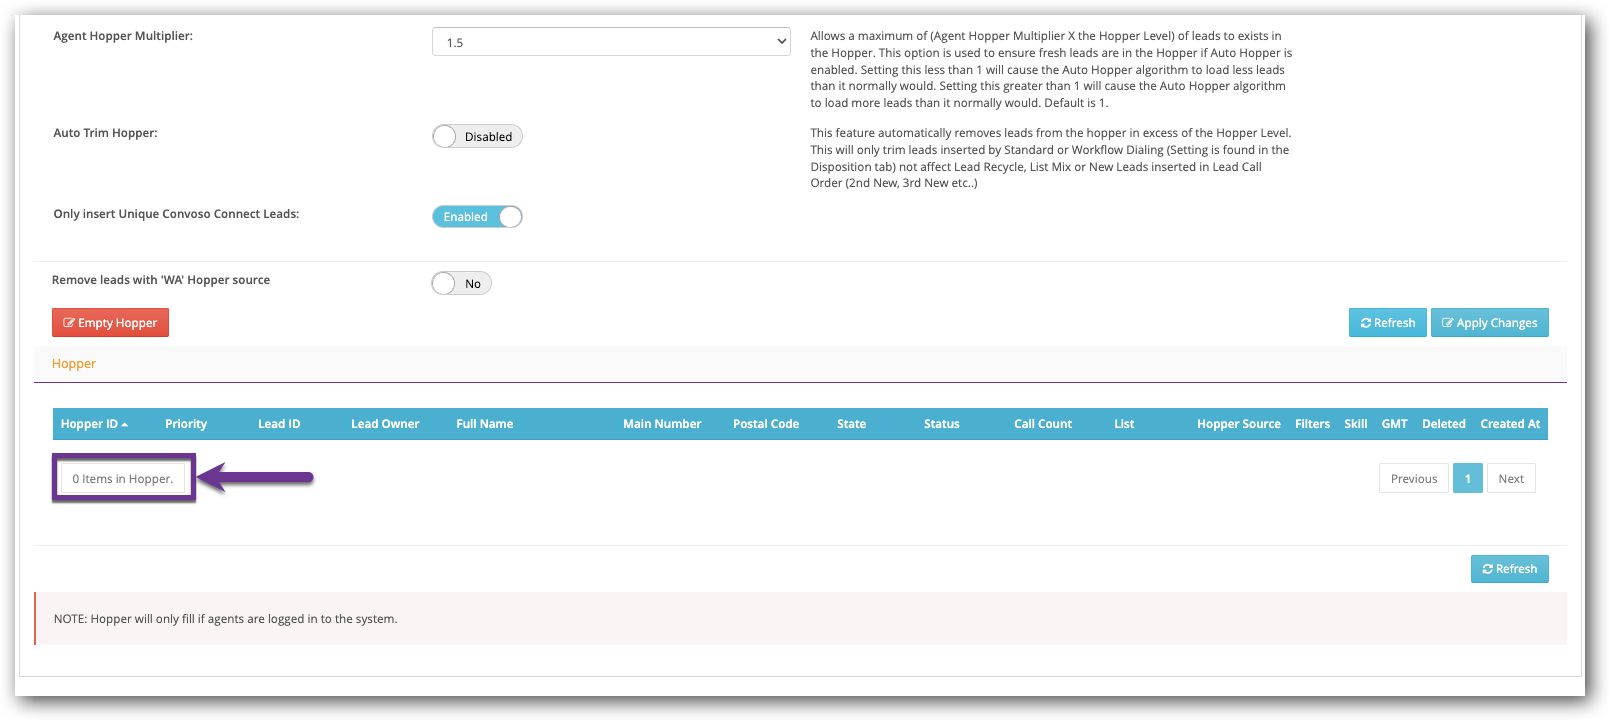Click the Empty Hopper red button

110,323
